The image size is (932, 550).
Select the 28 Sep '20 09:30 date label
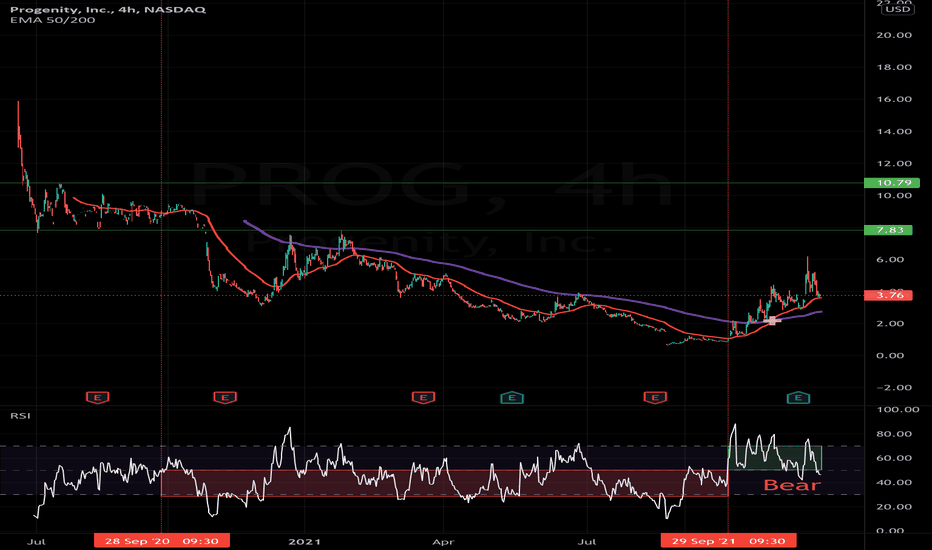(162, 540)
